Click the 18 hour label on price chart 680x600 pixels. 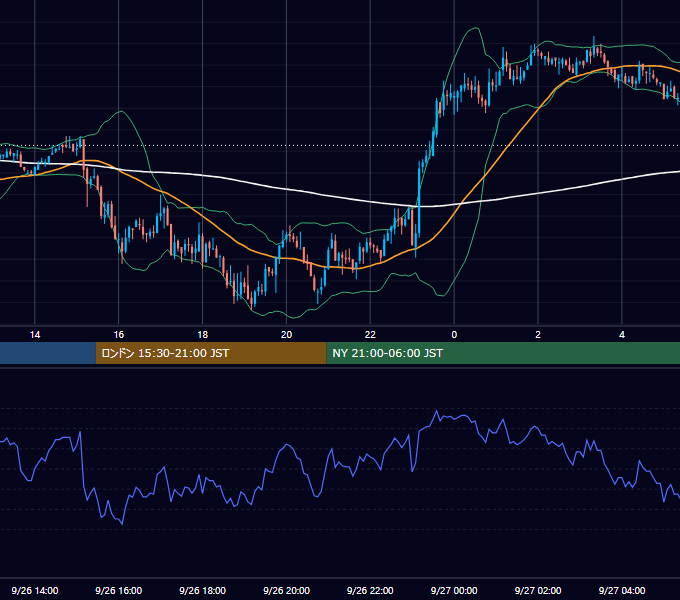pos(203,335)
